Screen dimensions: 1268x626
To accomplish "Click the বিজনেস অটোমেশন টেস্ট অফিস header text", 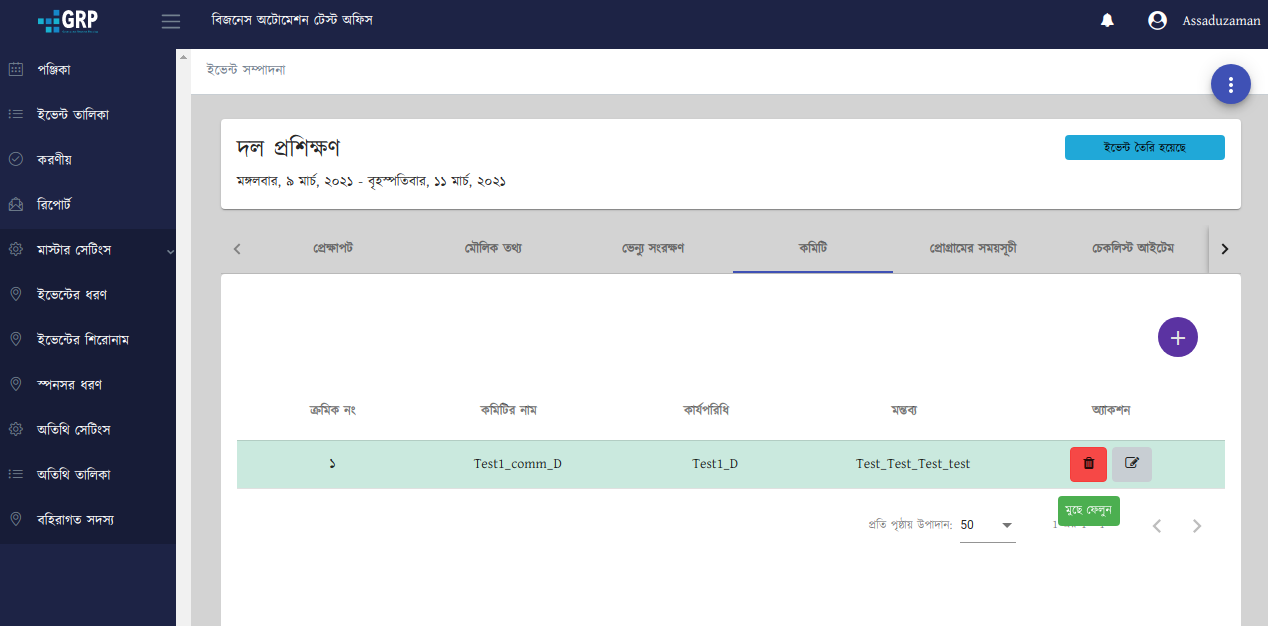I will pyautogui.click(x=292, y=20).
